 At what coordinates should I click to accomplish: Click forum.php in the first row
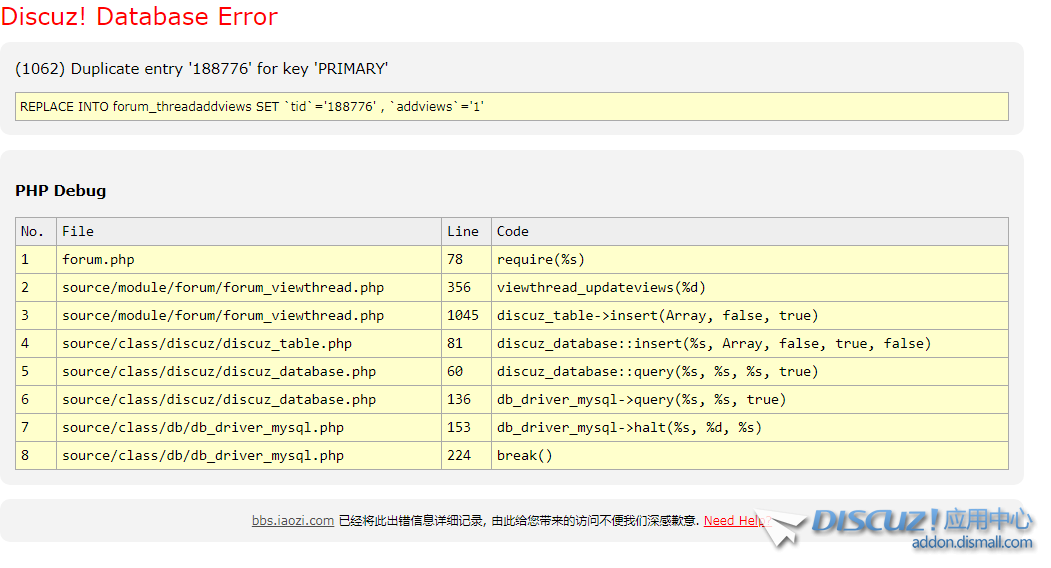pyautogui.click(x=98, y=259)
